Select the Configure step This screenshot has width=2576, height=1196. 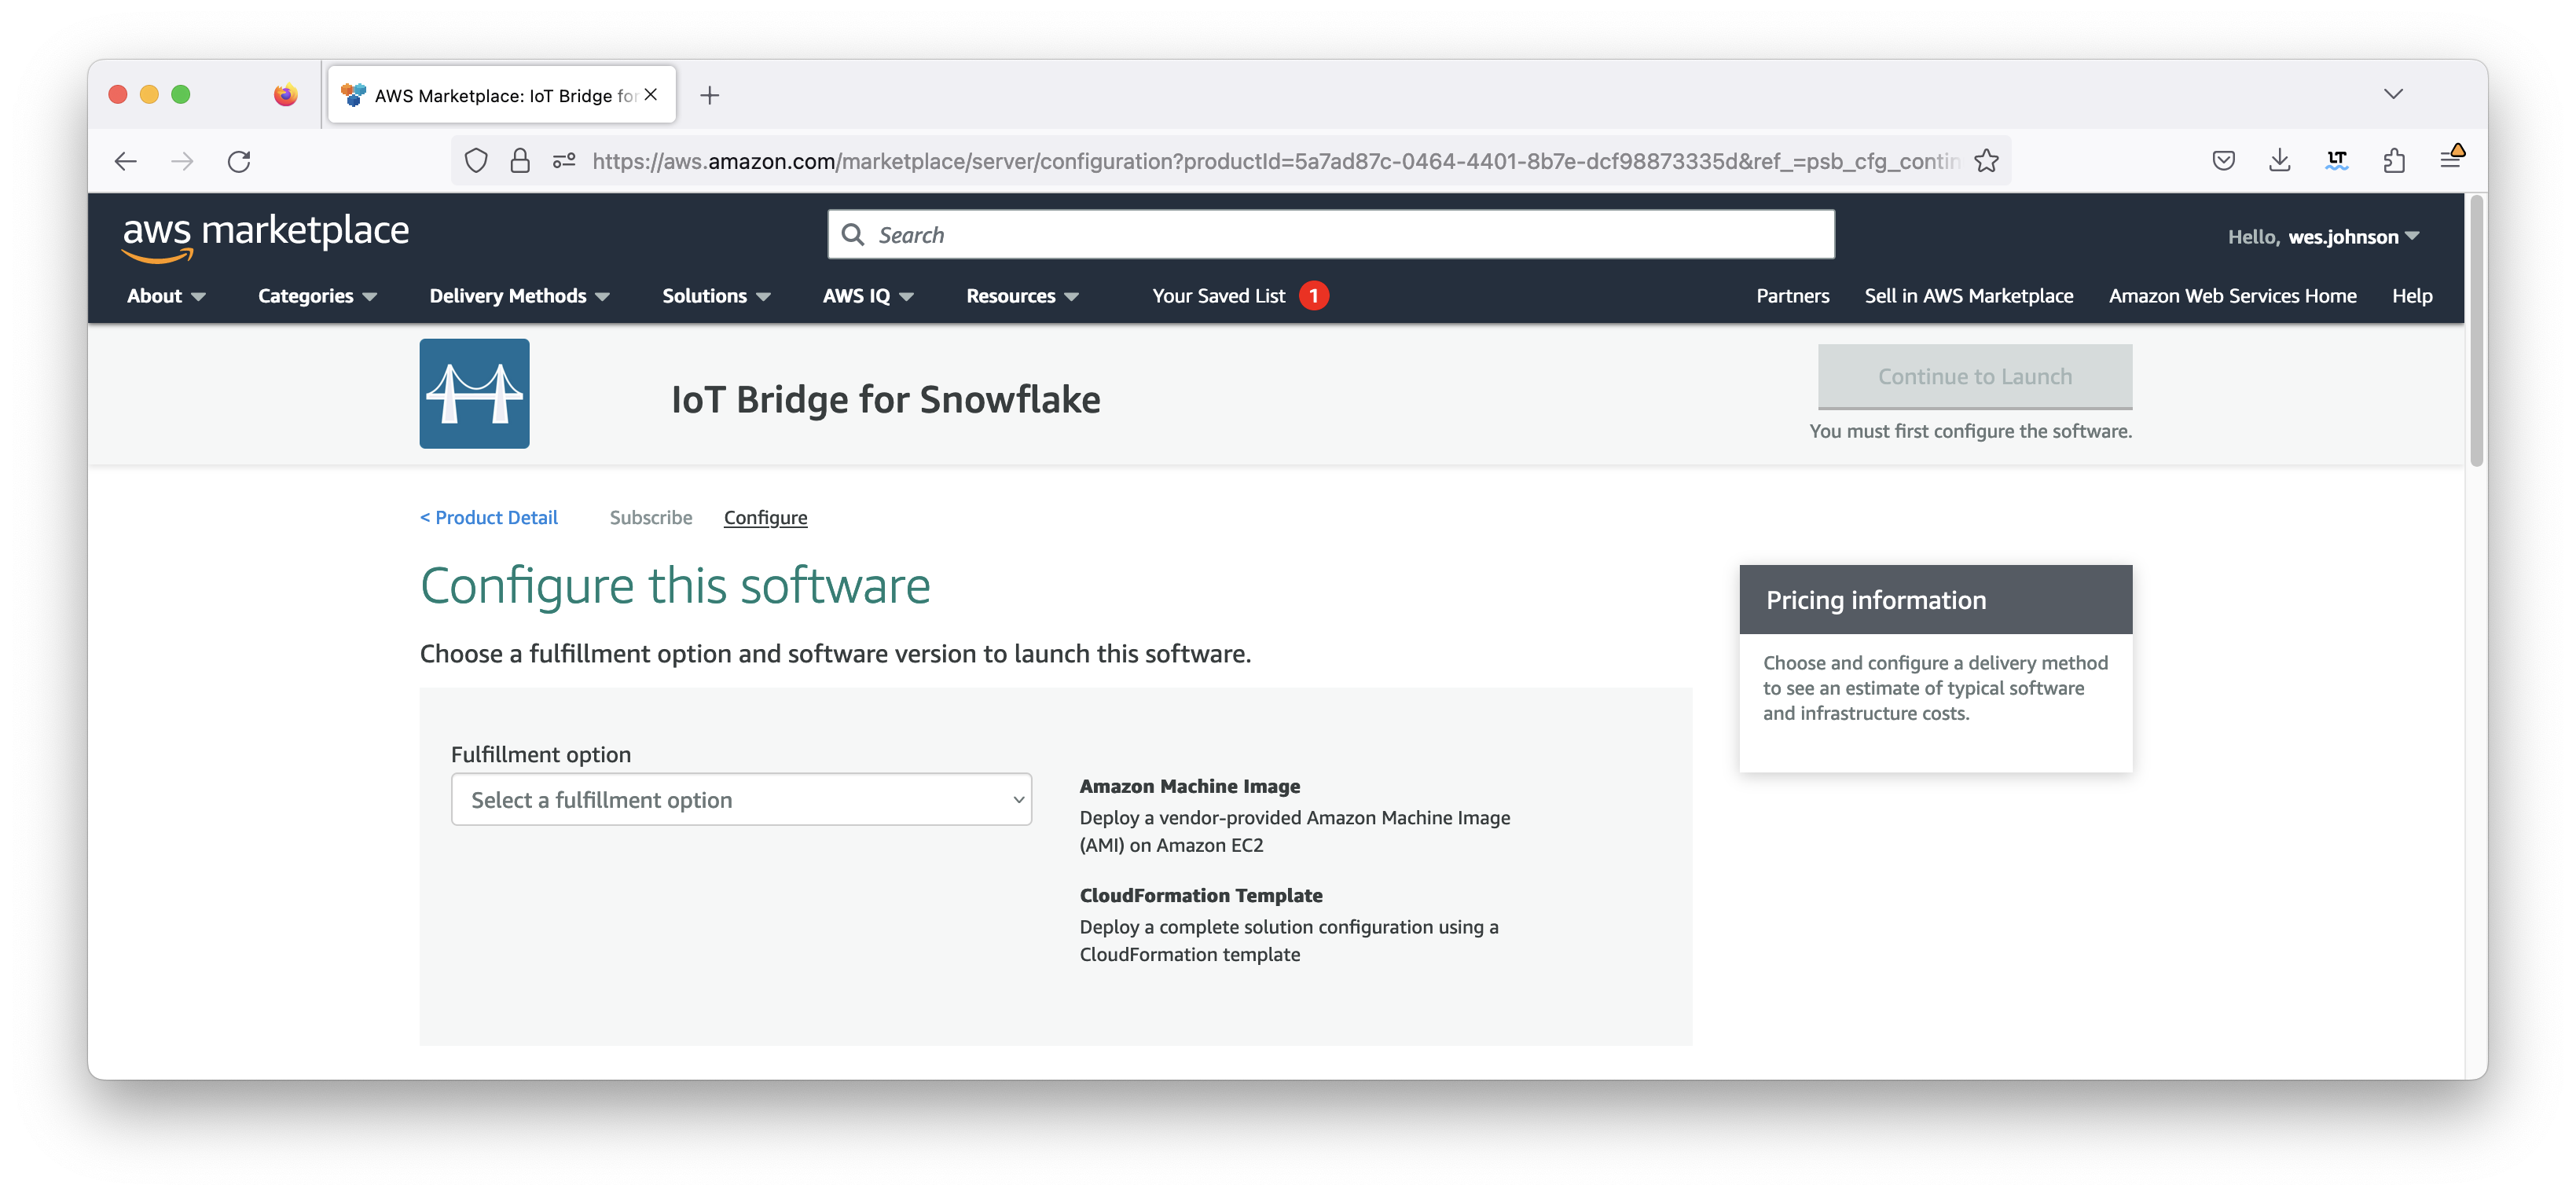tap(765, 517)
